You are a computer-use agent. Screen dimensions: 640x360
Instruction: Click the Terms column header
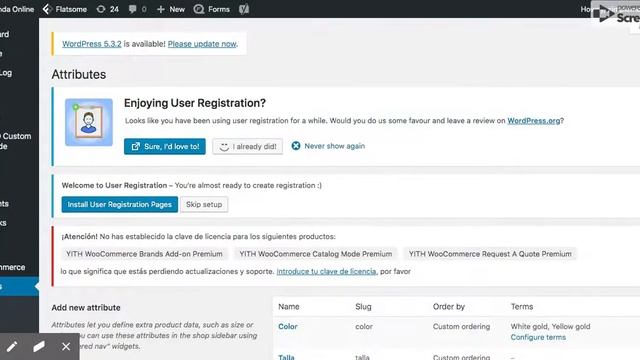click(522, 307)
